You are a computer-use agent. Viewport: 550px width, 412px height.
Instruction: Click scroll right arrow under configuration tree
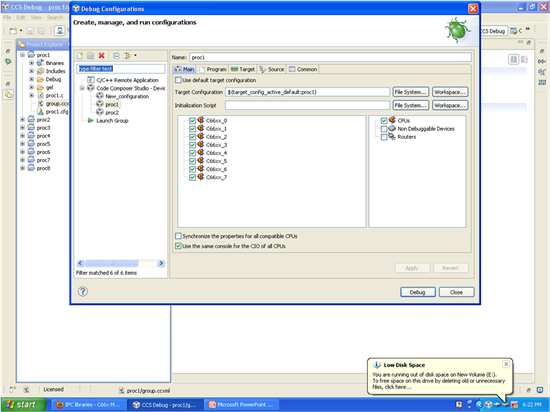[161, 263]
